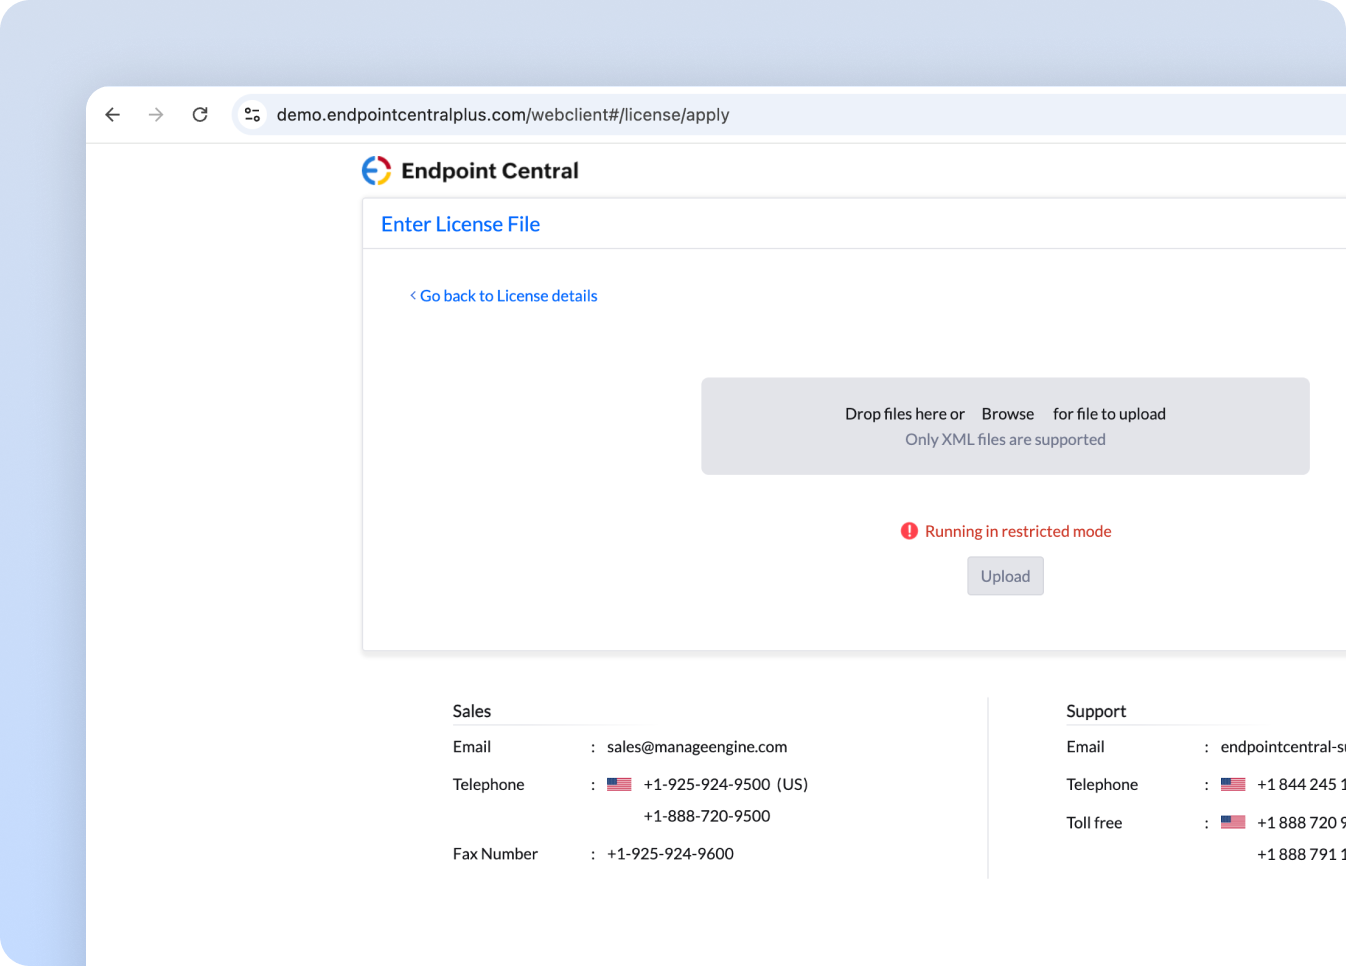Click the Support Email label
This screenshot has width=1346, height=966.
[1085, 747]
